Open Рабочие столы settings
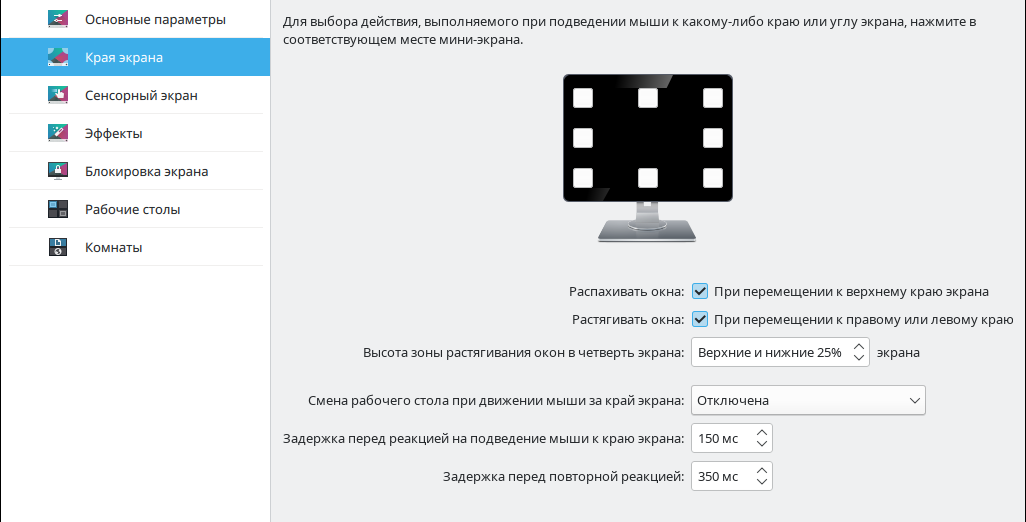1026x522 pixels. point(135,209)
